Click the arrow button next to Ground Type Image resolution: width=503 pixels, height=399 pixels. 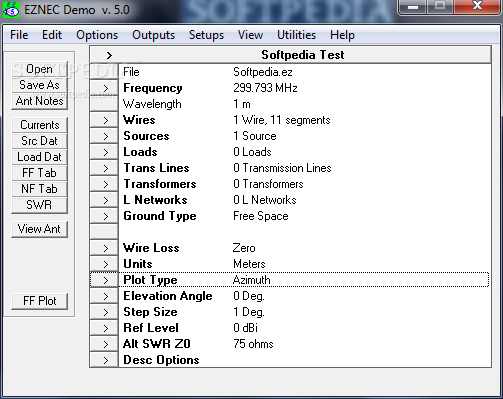tap(104, 216)
